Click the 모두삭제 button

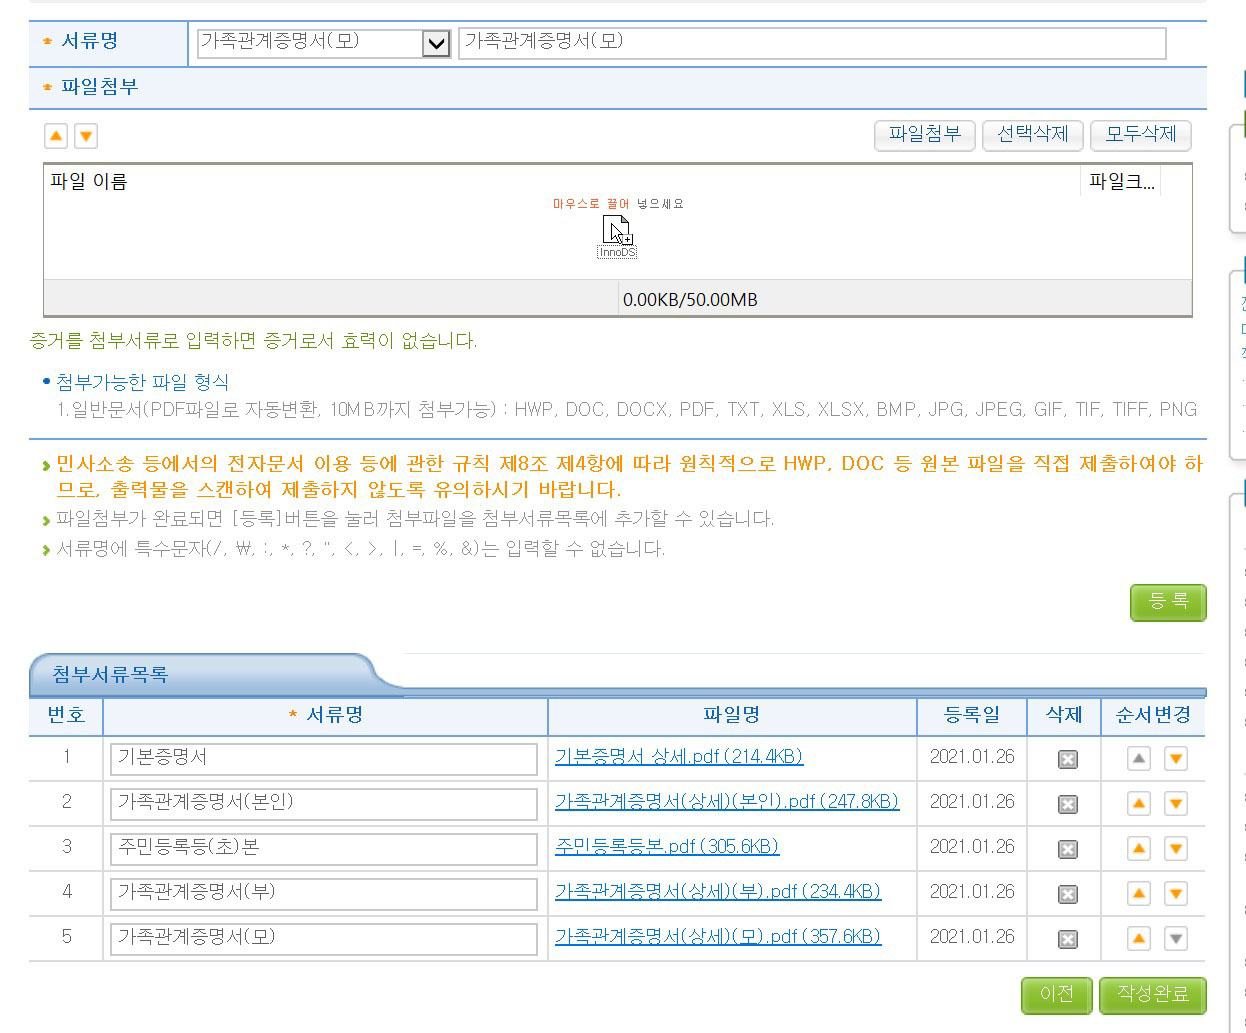pyautogui.click(x=1141, y=135)
